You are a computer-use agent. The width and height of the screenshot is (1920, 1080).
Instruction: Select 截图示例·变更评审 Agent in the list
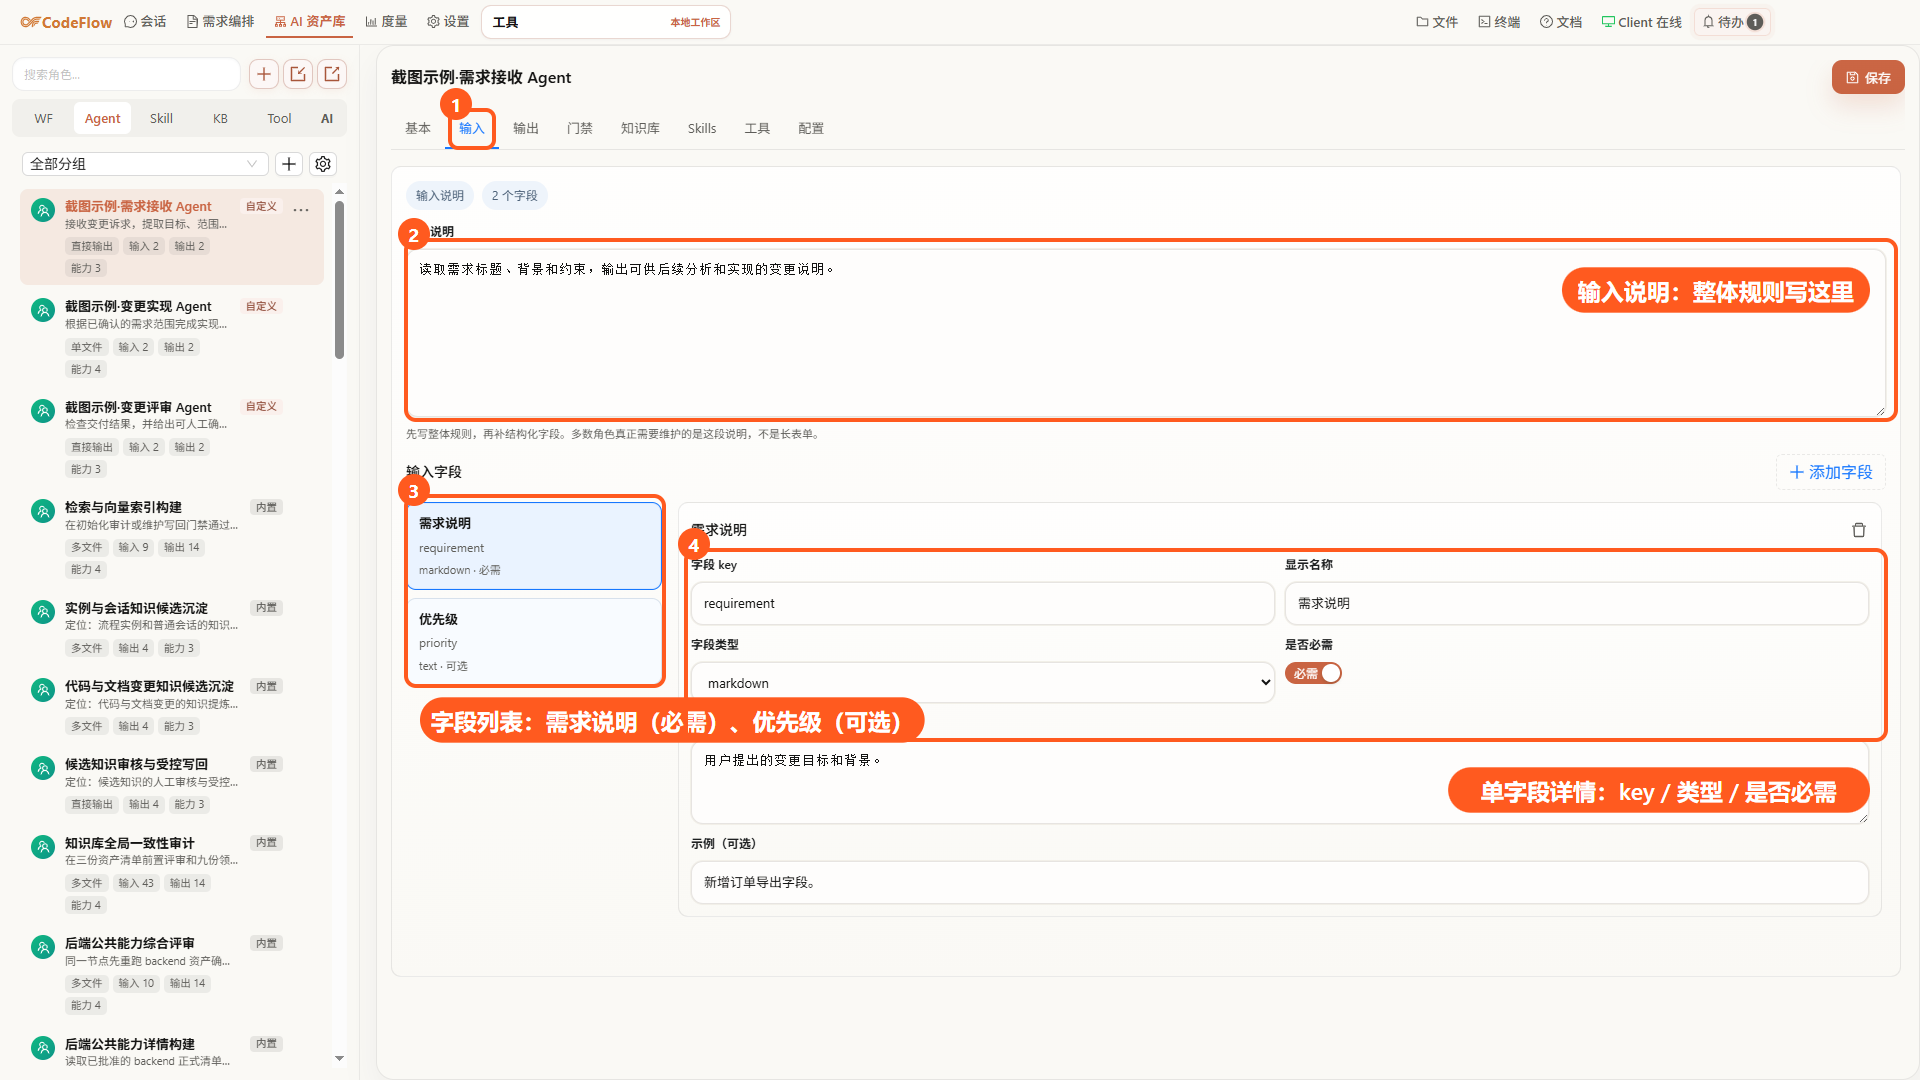[171, 438]
